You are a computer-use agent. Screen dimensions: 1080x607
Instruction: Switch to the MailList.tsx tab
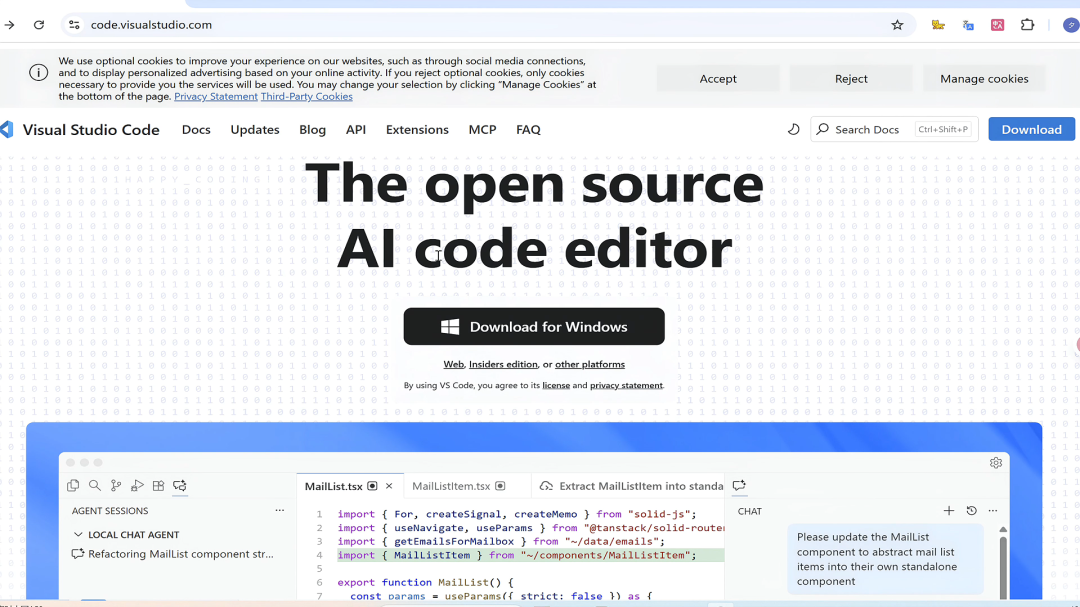point(333,486)
